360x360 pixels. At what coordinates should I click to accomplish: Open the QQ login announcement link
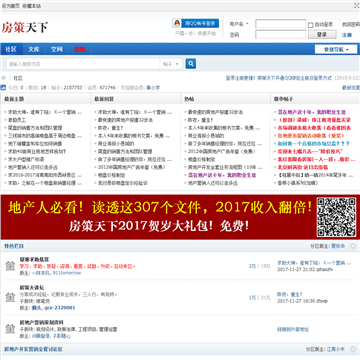[x=279, y=78]
